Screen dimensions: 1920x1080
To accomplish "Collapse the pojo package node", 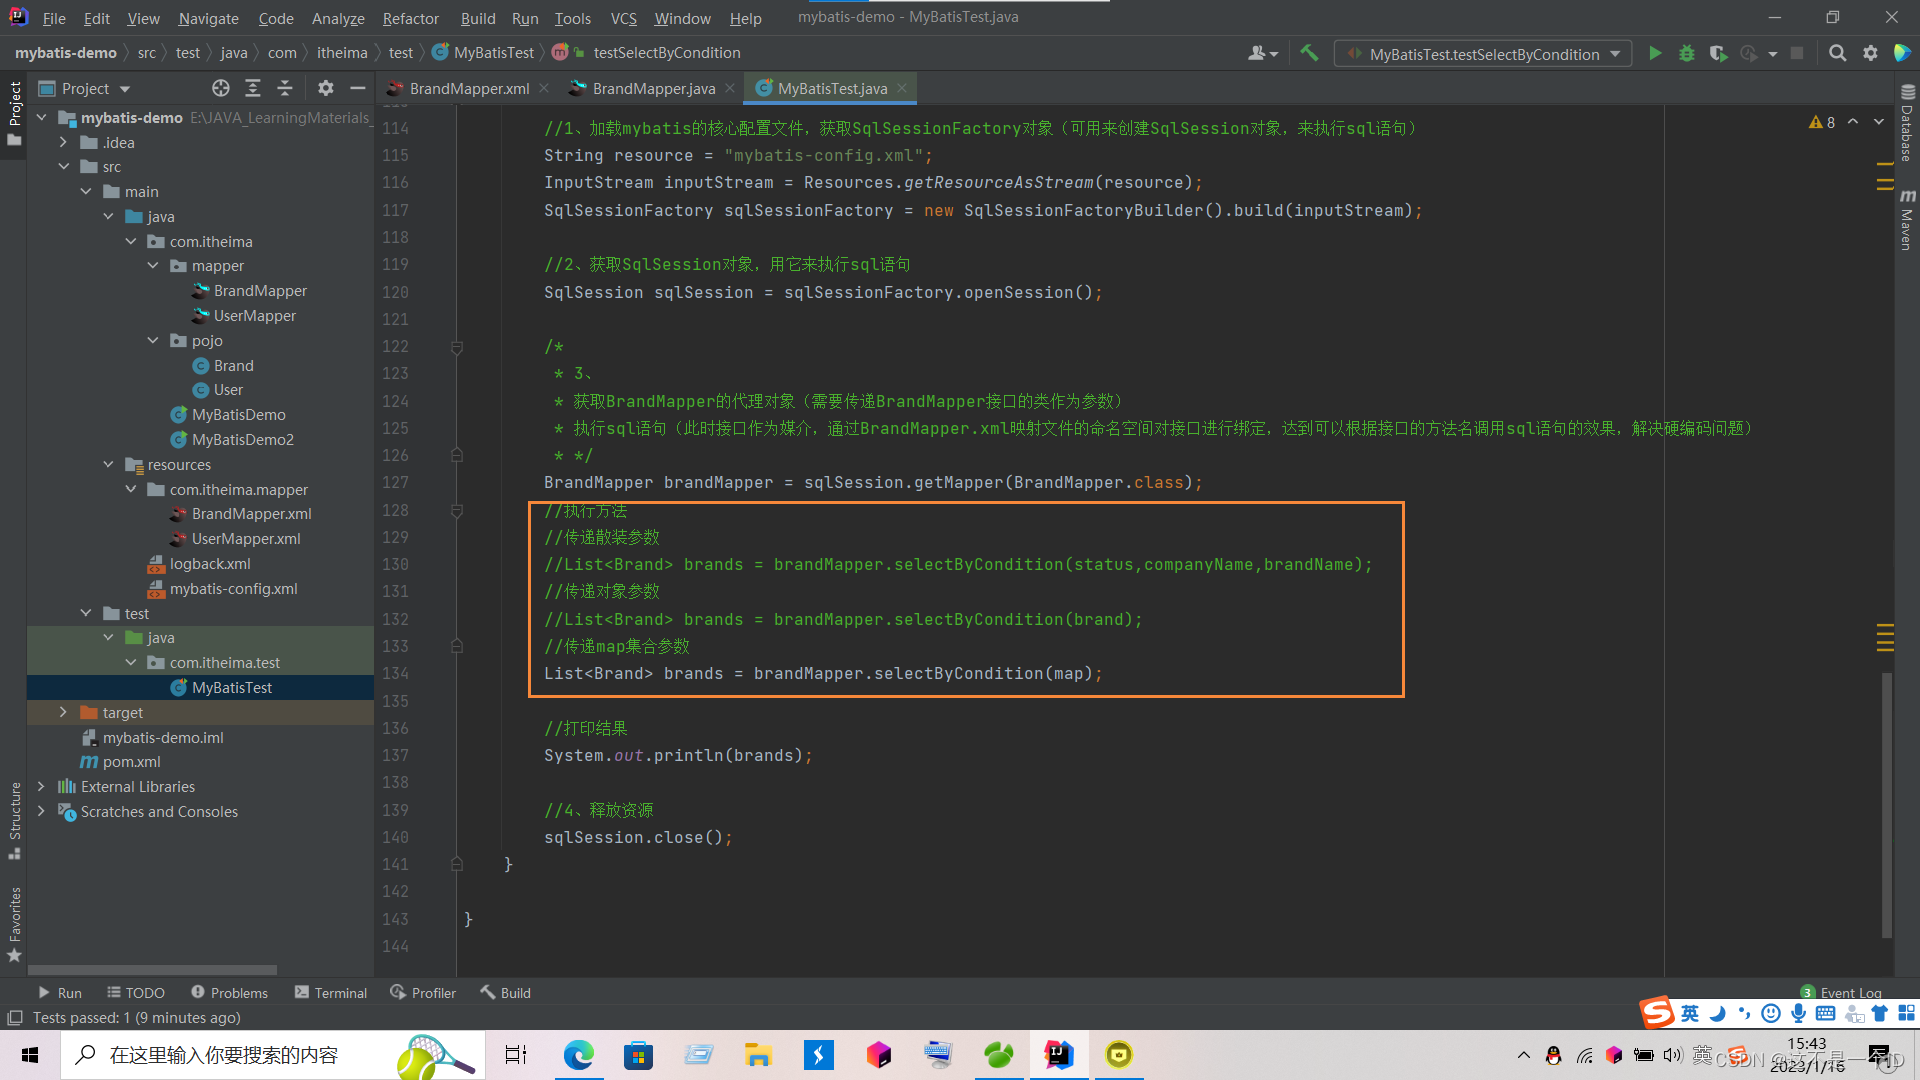I will (x=153, y=341).
